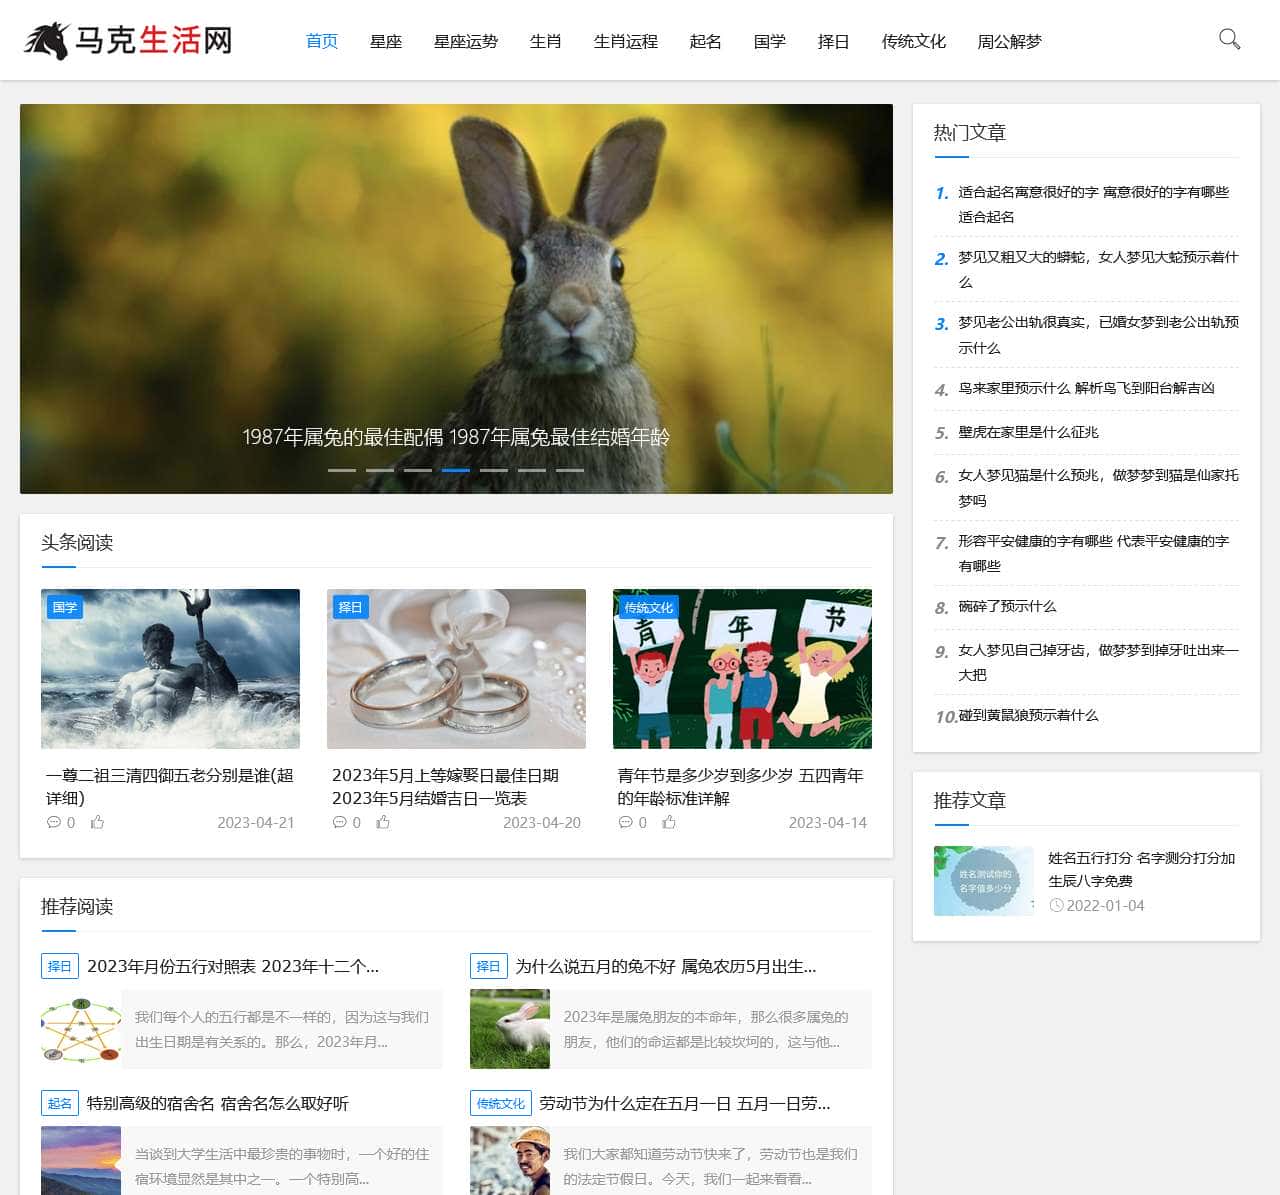The height and width of the screenshot is (1195, 1280).
Task: Click the comment icon under the 青年节 article
Action: pyautogui.click(x=625, y=822)
